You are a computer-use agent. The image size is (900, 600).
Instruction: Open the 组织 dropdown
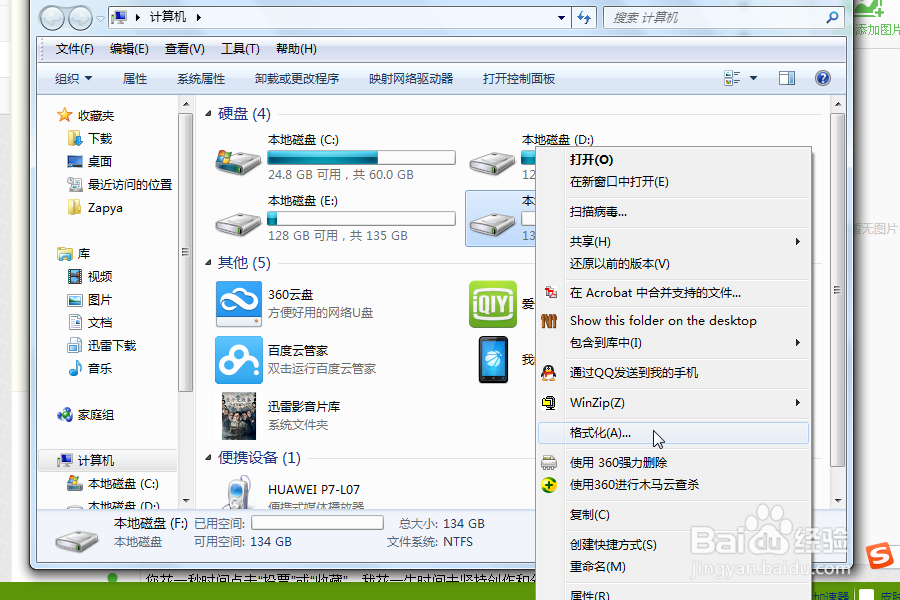click(73, 79)
